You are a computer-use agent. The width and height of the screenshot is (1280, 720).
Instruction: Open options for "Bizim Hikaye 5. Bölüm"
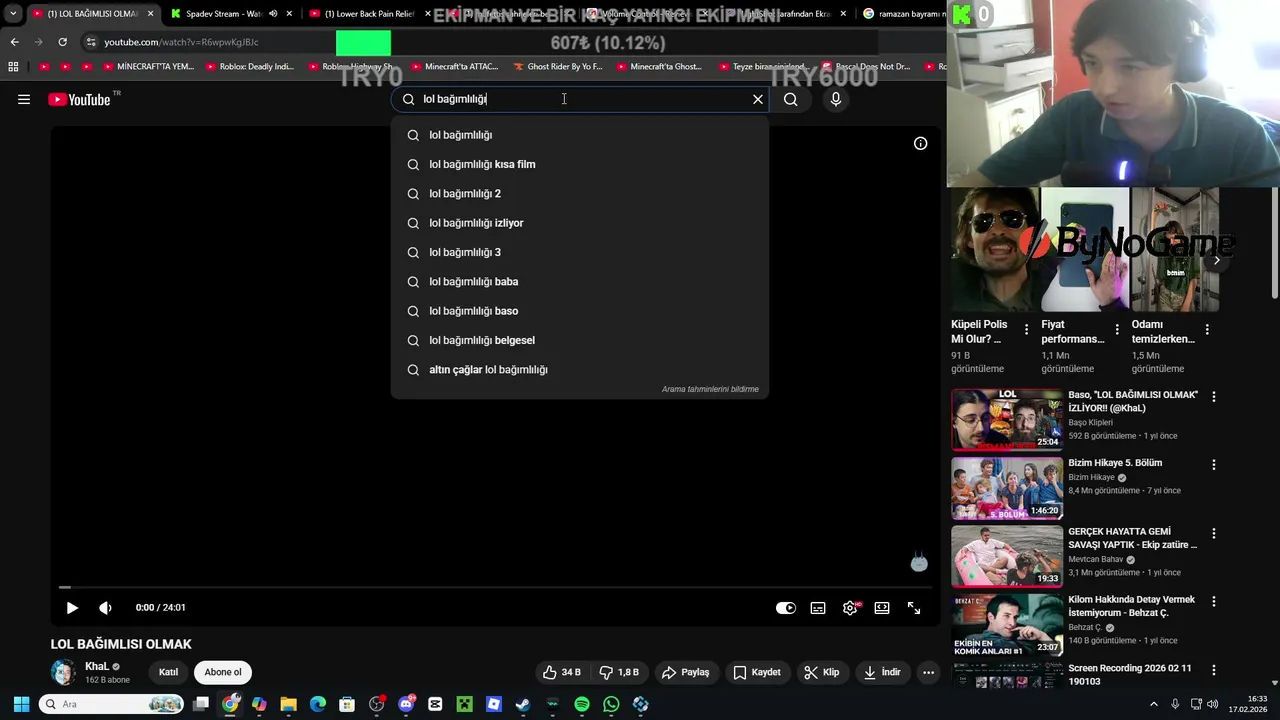click(1214, 465)
